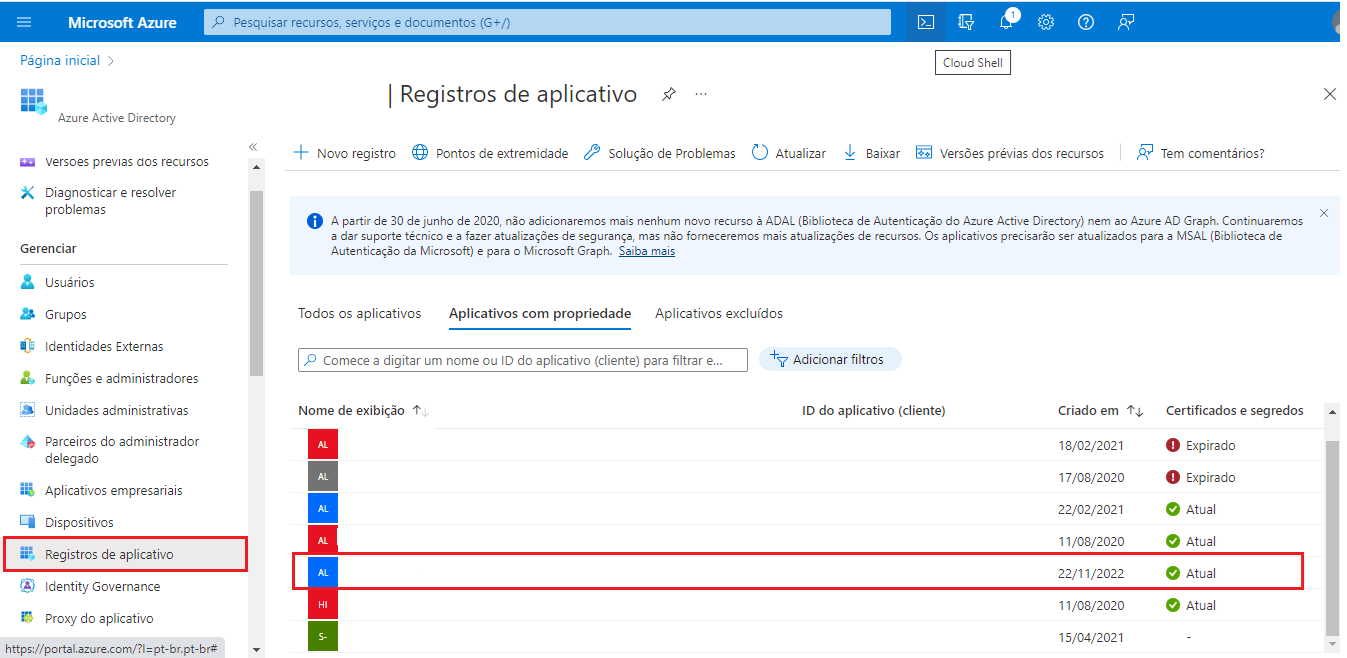Click ID do aplicativo (cliente) header
The width and height of the screenshot is (1347, 658).
pyautogui.click(x=874, y=410)
